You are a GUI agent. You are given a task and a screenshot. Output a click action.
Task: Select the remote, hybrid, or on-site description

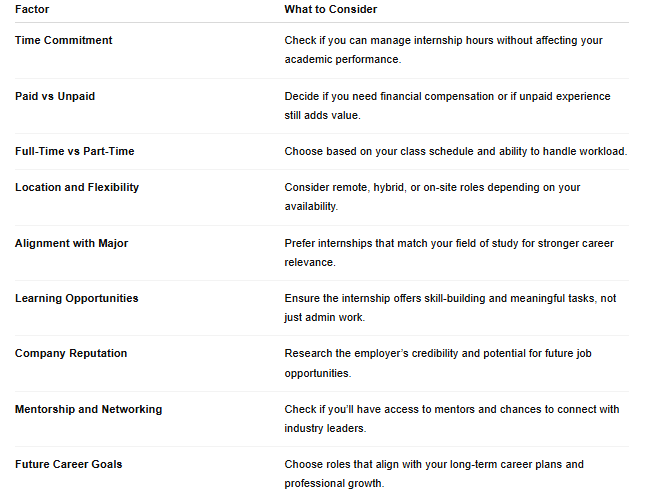(432, 197)
